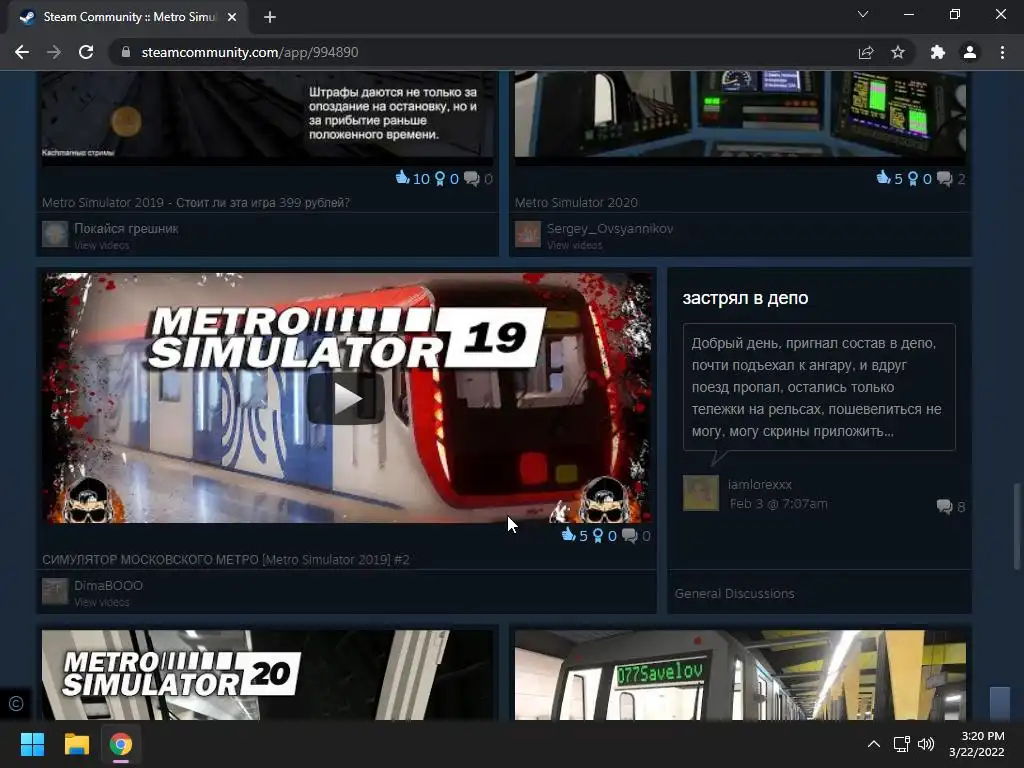Open the Windows Start menu
The image size is (1024, 768).
pyautogui.click(x=32, y=744)
